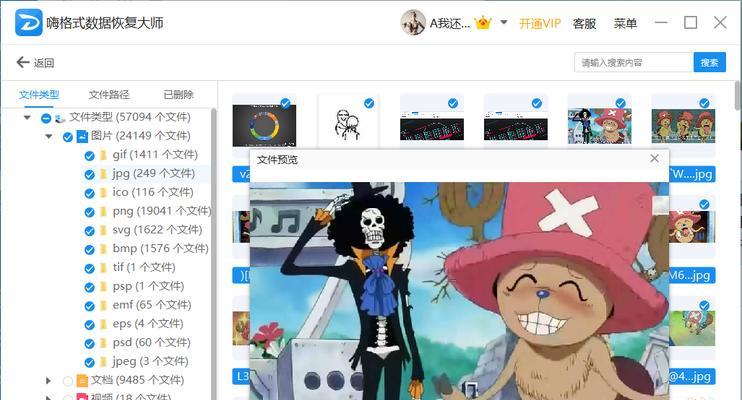Select the tif (1 个文件) row
742x400 pixels.
(x=144, y=267)
